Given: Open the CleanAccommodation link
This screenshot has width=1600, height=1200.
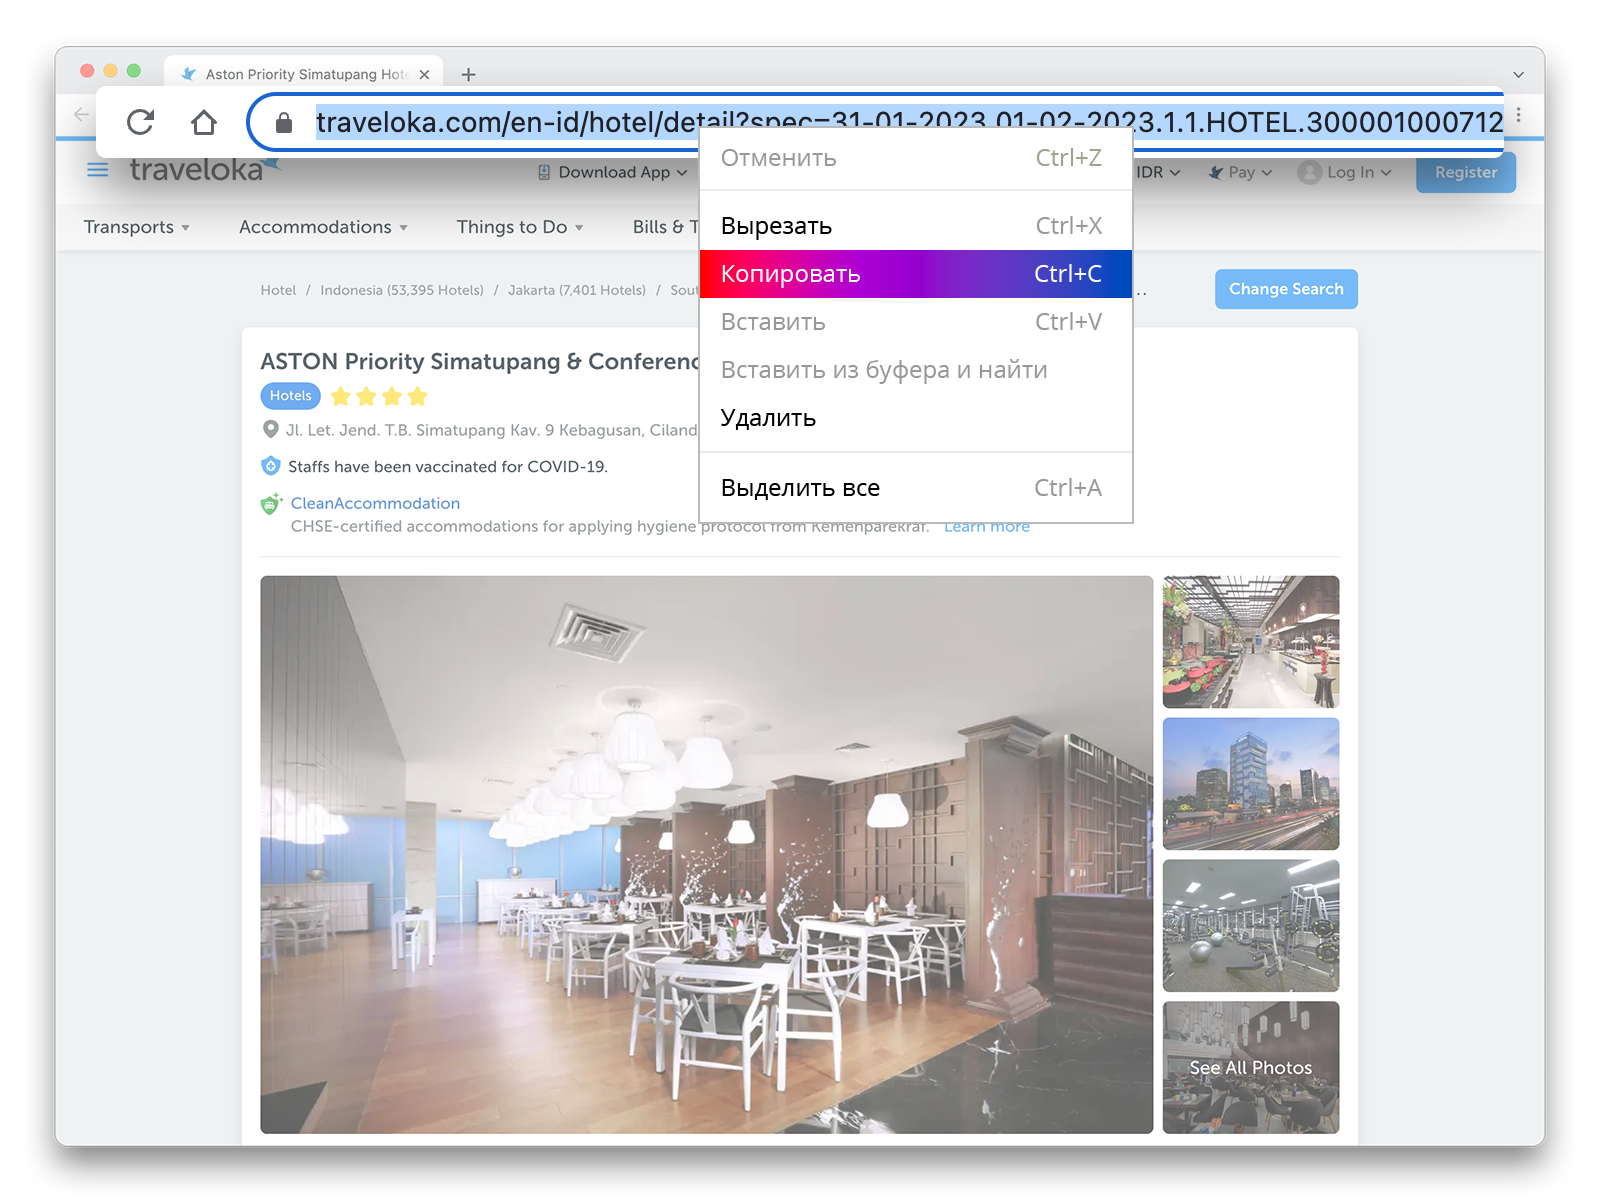Looking at the screenshot, I should click(x=375, y=503).
